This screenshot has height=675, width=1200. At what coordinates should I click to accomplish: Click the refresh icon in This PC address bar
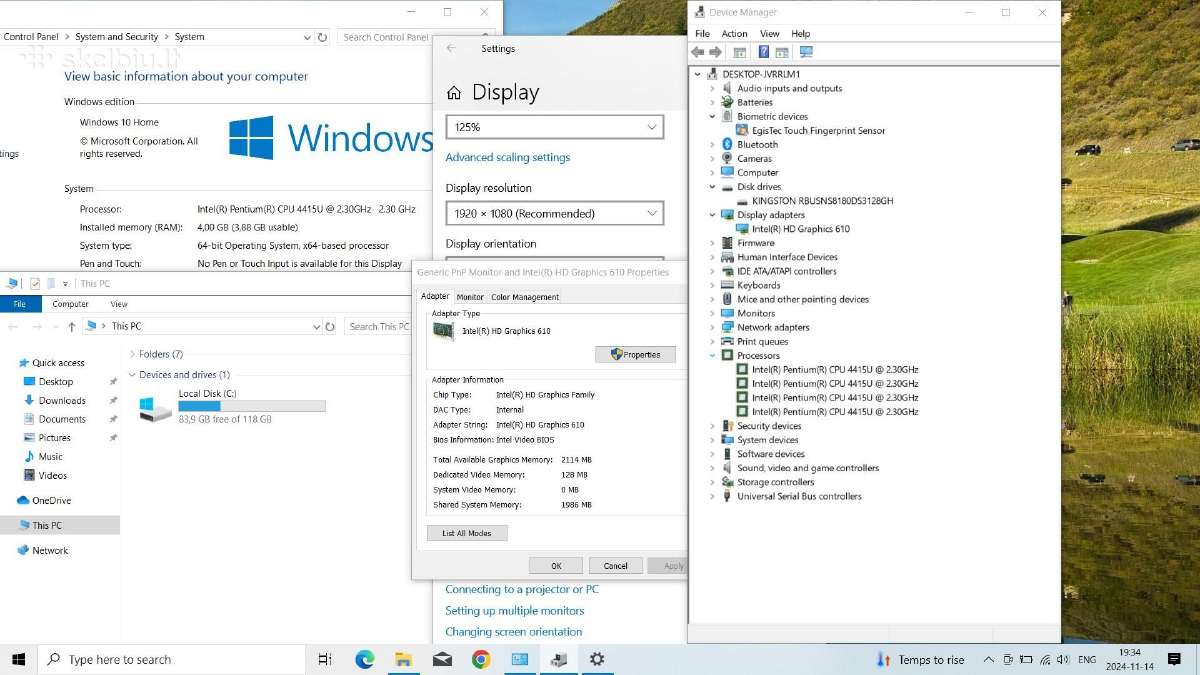[x=330, y=326]
